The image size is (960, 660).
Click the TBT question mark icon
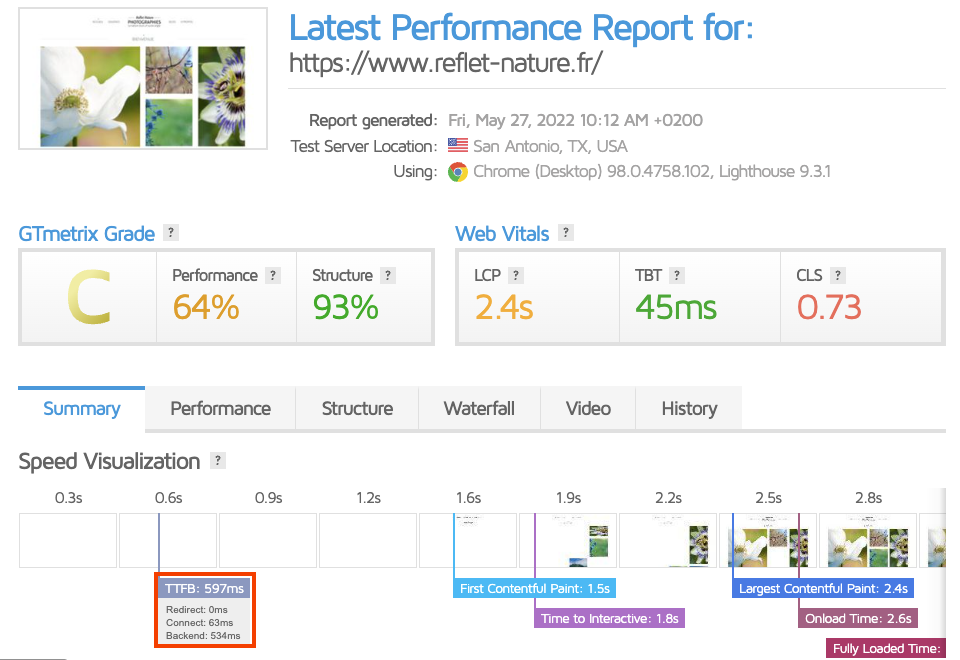tap(677, 276)
